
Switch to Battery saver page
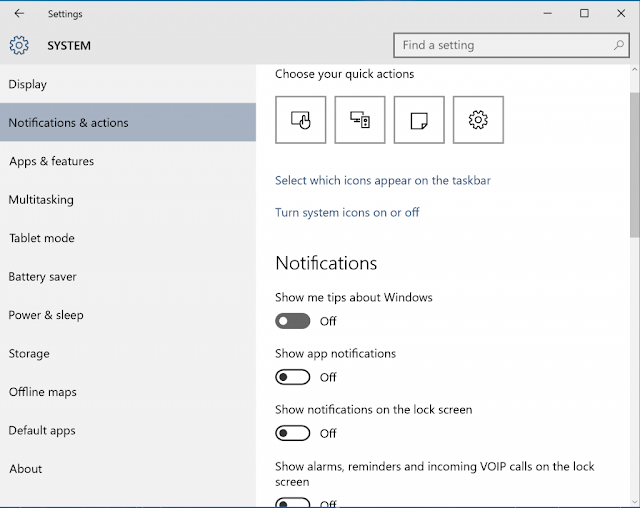click(x=42, y=277)
